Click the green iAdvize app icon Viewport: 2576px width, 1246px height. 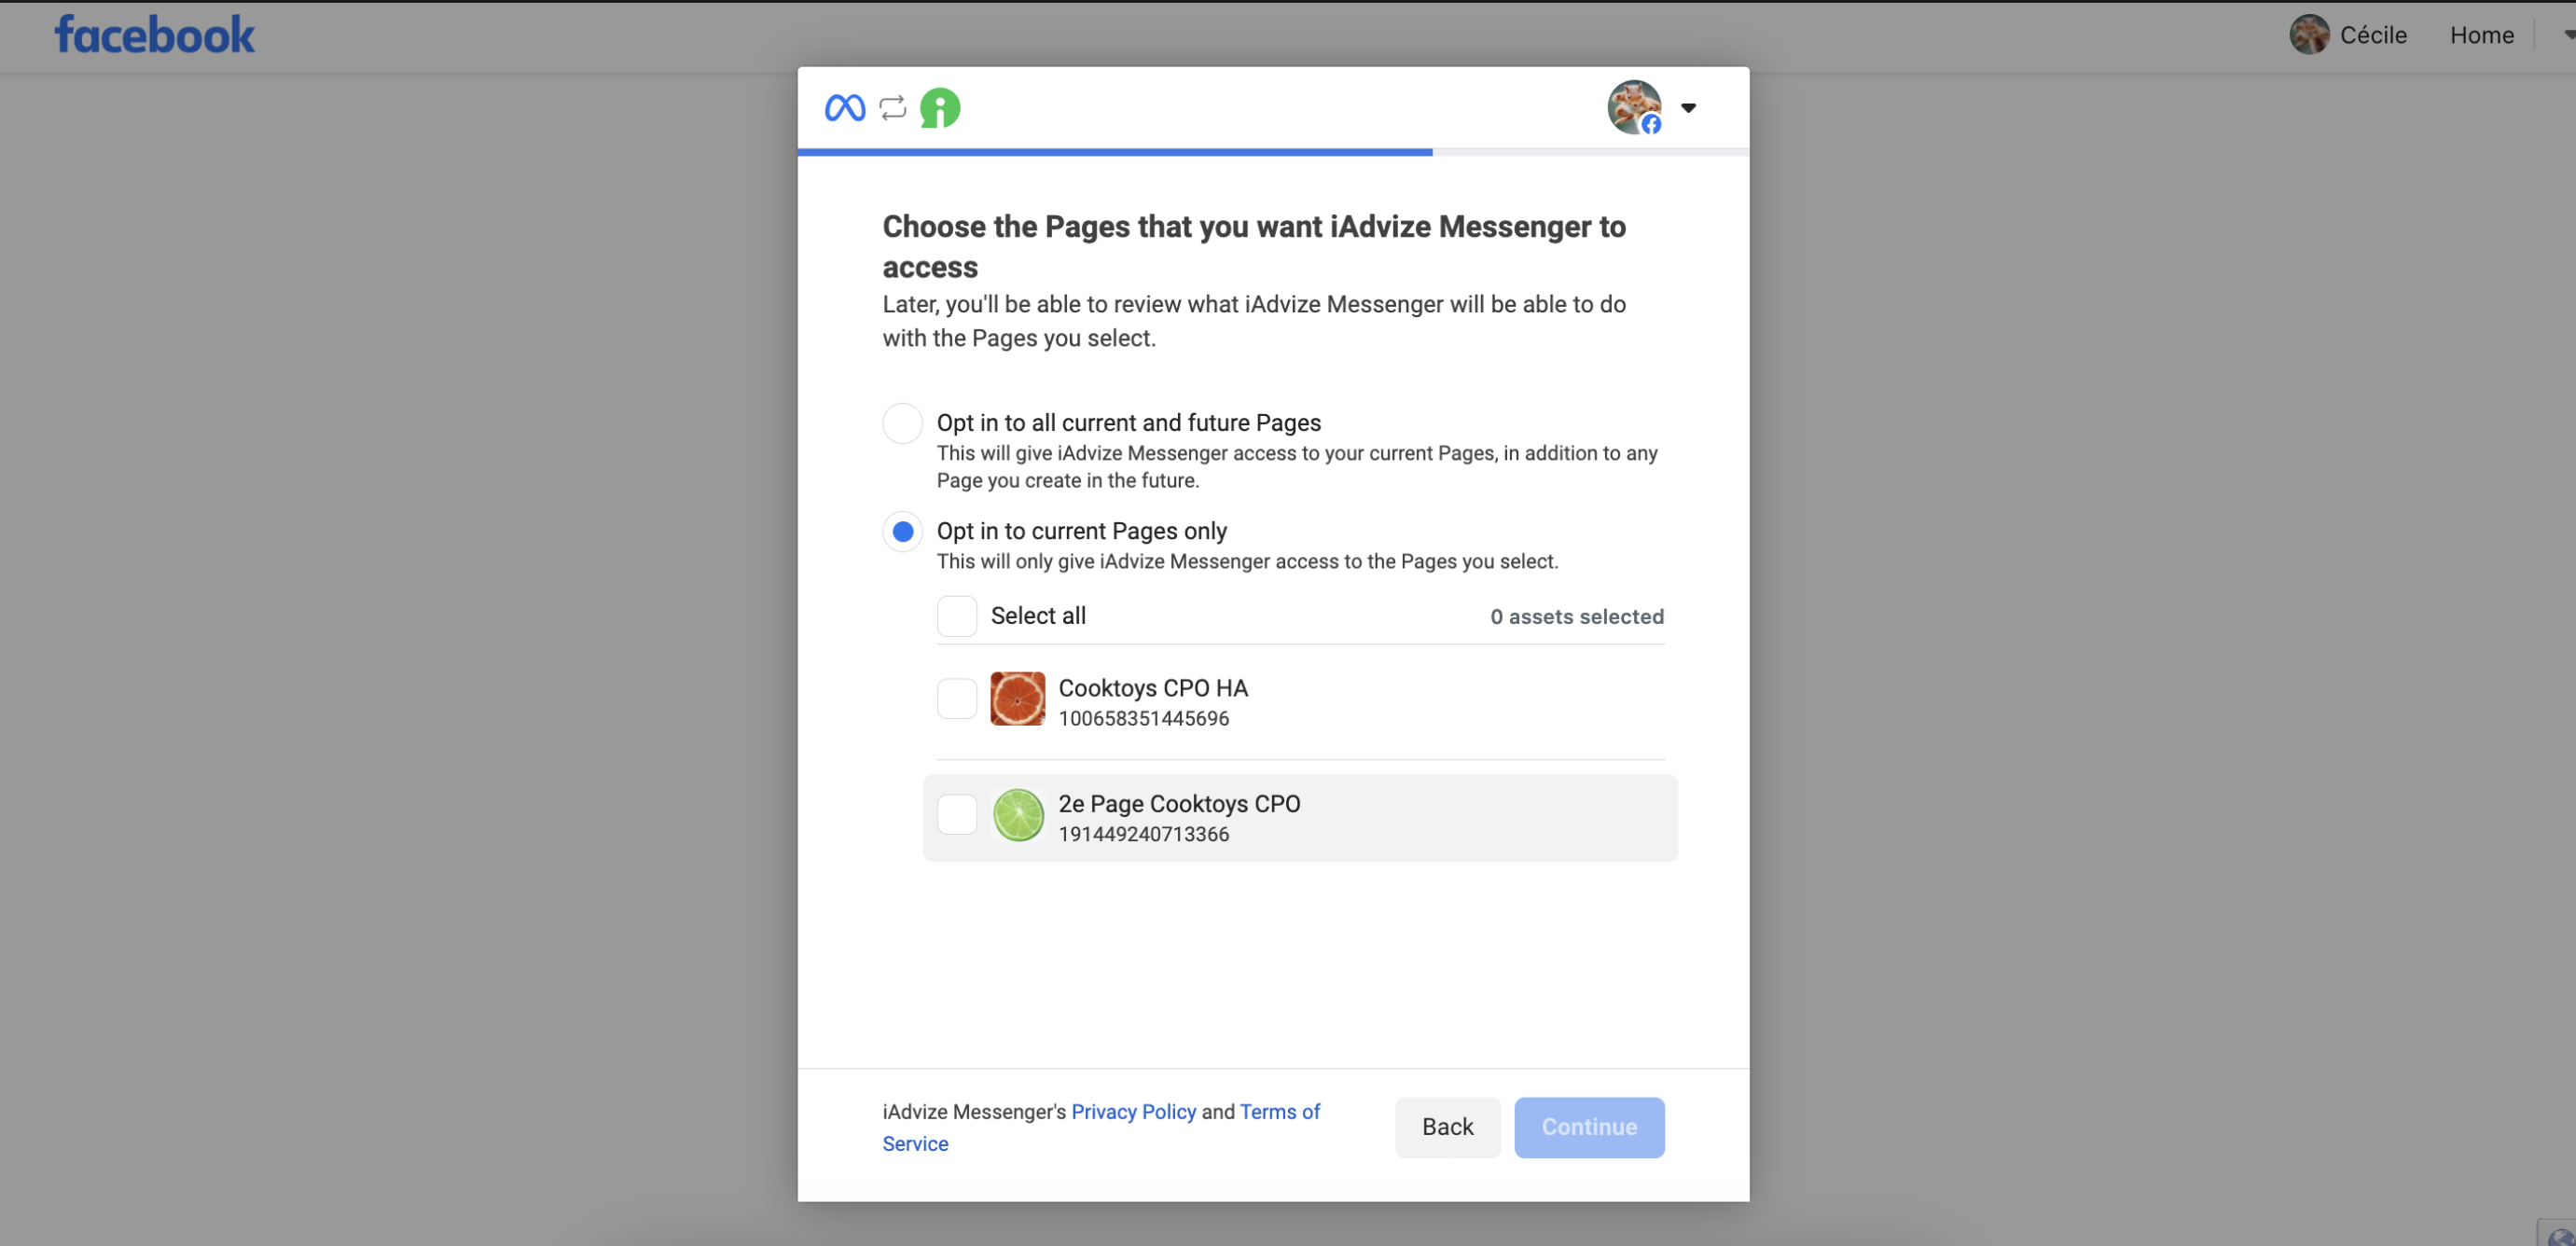click(940, 107)
